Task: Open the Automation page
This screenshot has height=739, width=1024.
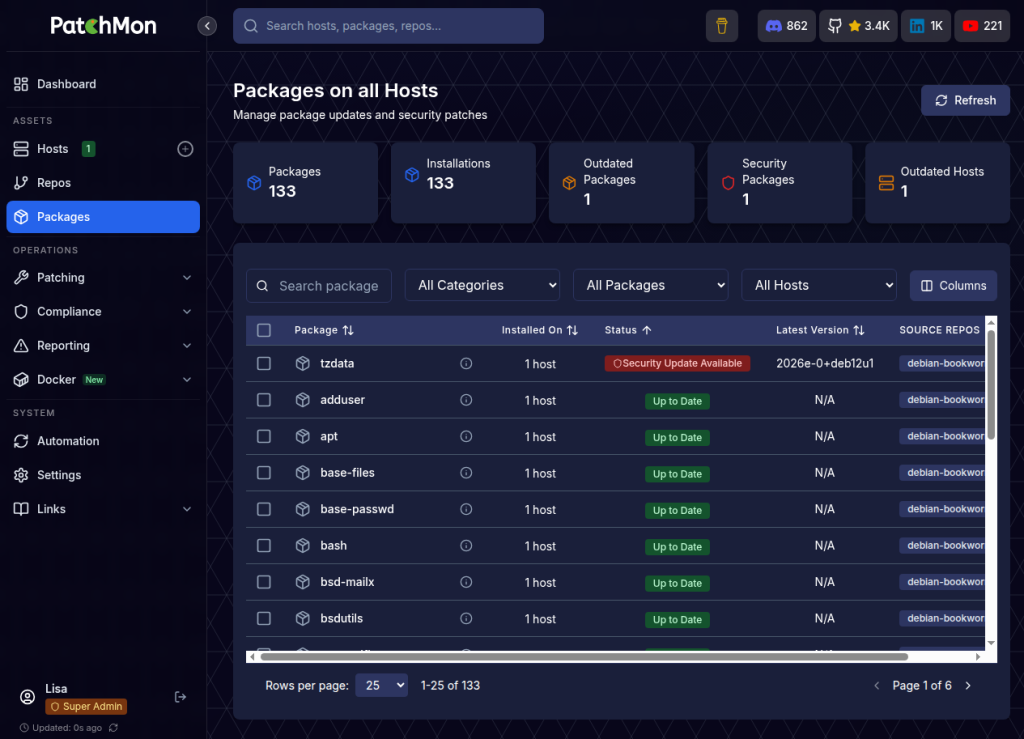Action: click(103, 441)
